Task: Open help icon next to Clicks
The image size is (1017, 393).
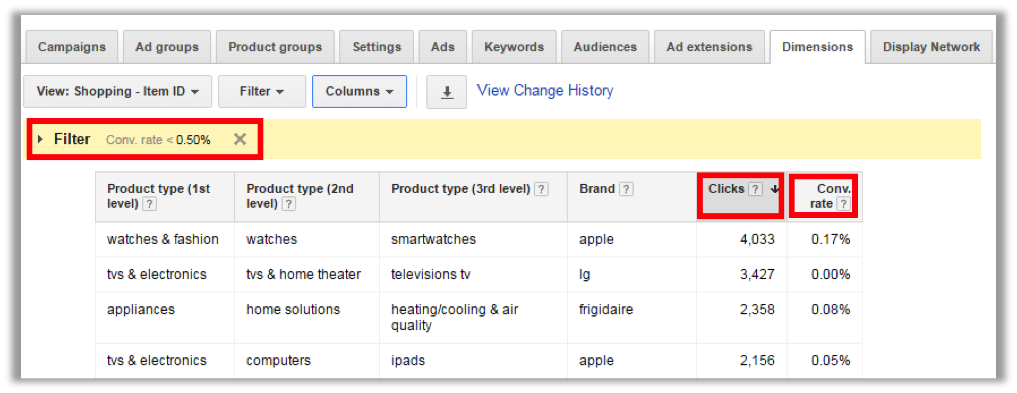Action: [755, 189]
